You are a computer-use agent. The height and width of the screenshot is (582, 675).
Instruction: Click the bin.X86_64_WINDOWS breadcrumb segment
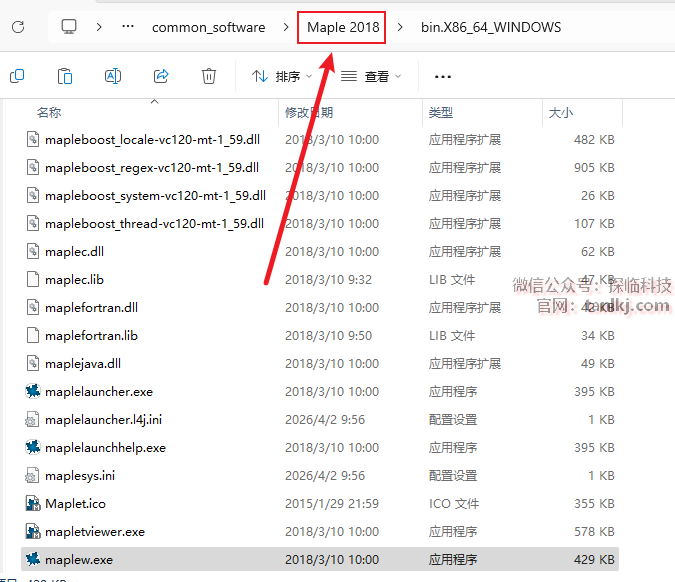[x=491, y=28]
